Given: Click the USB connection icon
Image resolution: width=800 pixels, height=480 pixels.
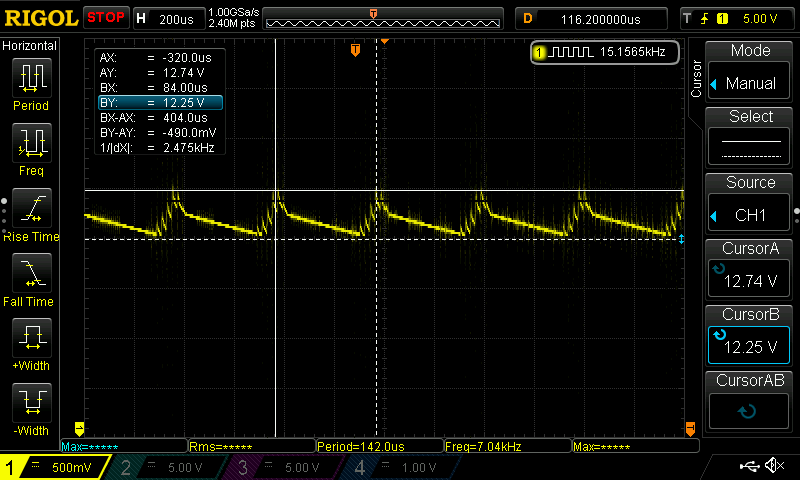Looking at the screenshot, I should click(x=749, y=465).
